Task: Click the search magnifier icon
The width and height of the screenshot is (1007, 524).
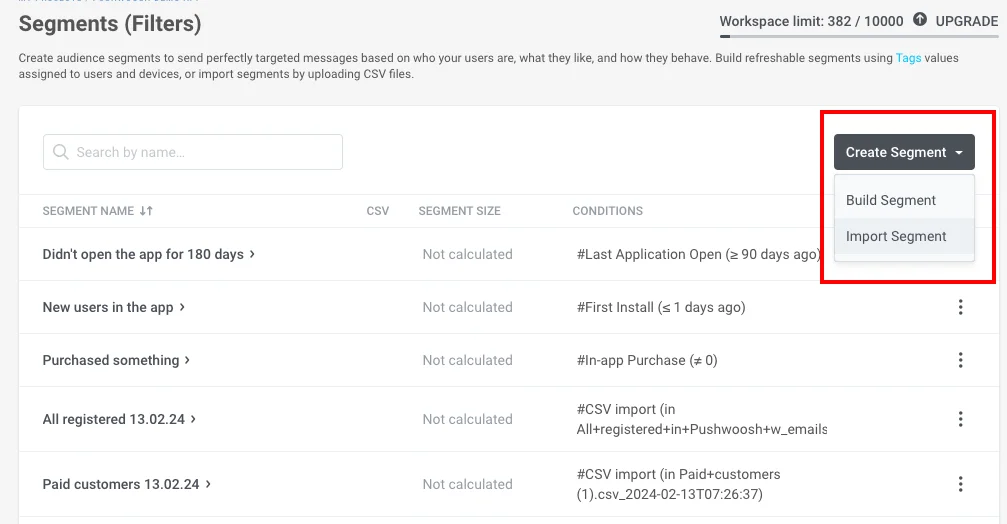Action: pyautogui.click(x=60, y=152)
